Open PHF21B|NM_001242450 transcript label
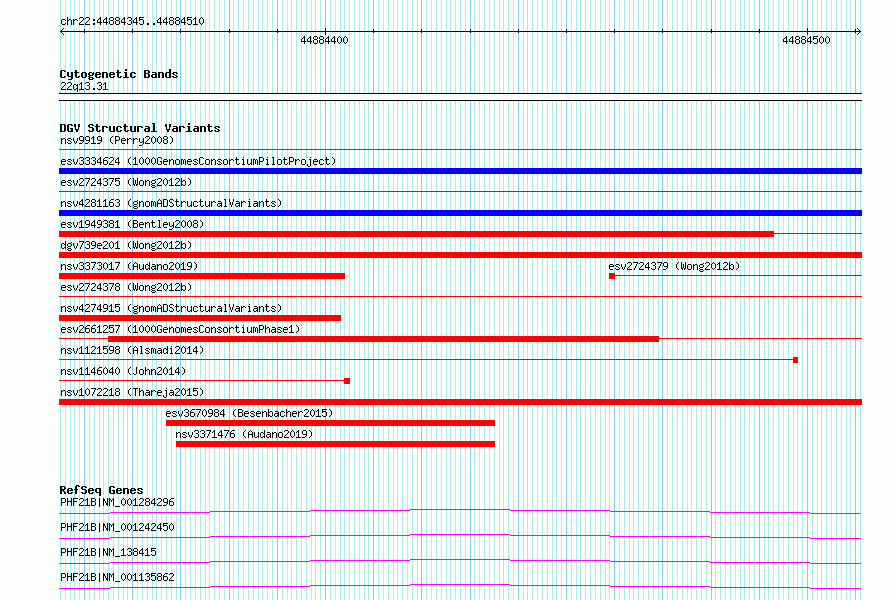 click(x=117, y=527)
